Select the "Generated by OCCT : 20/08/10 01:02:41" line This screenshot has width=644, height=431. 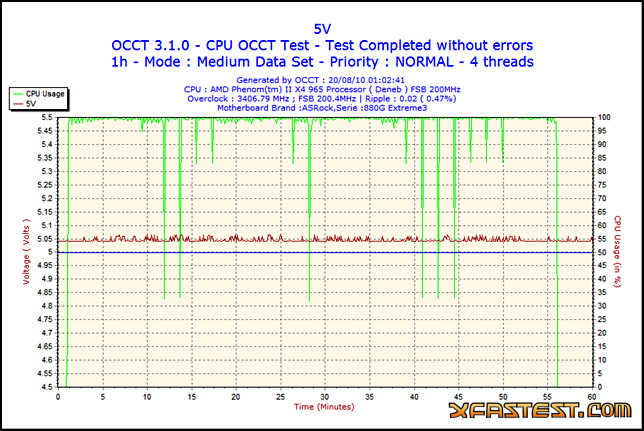[x=320, y=80]
